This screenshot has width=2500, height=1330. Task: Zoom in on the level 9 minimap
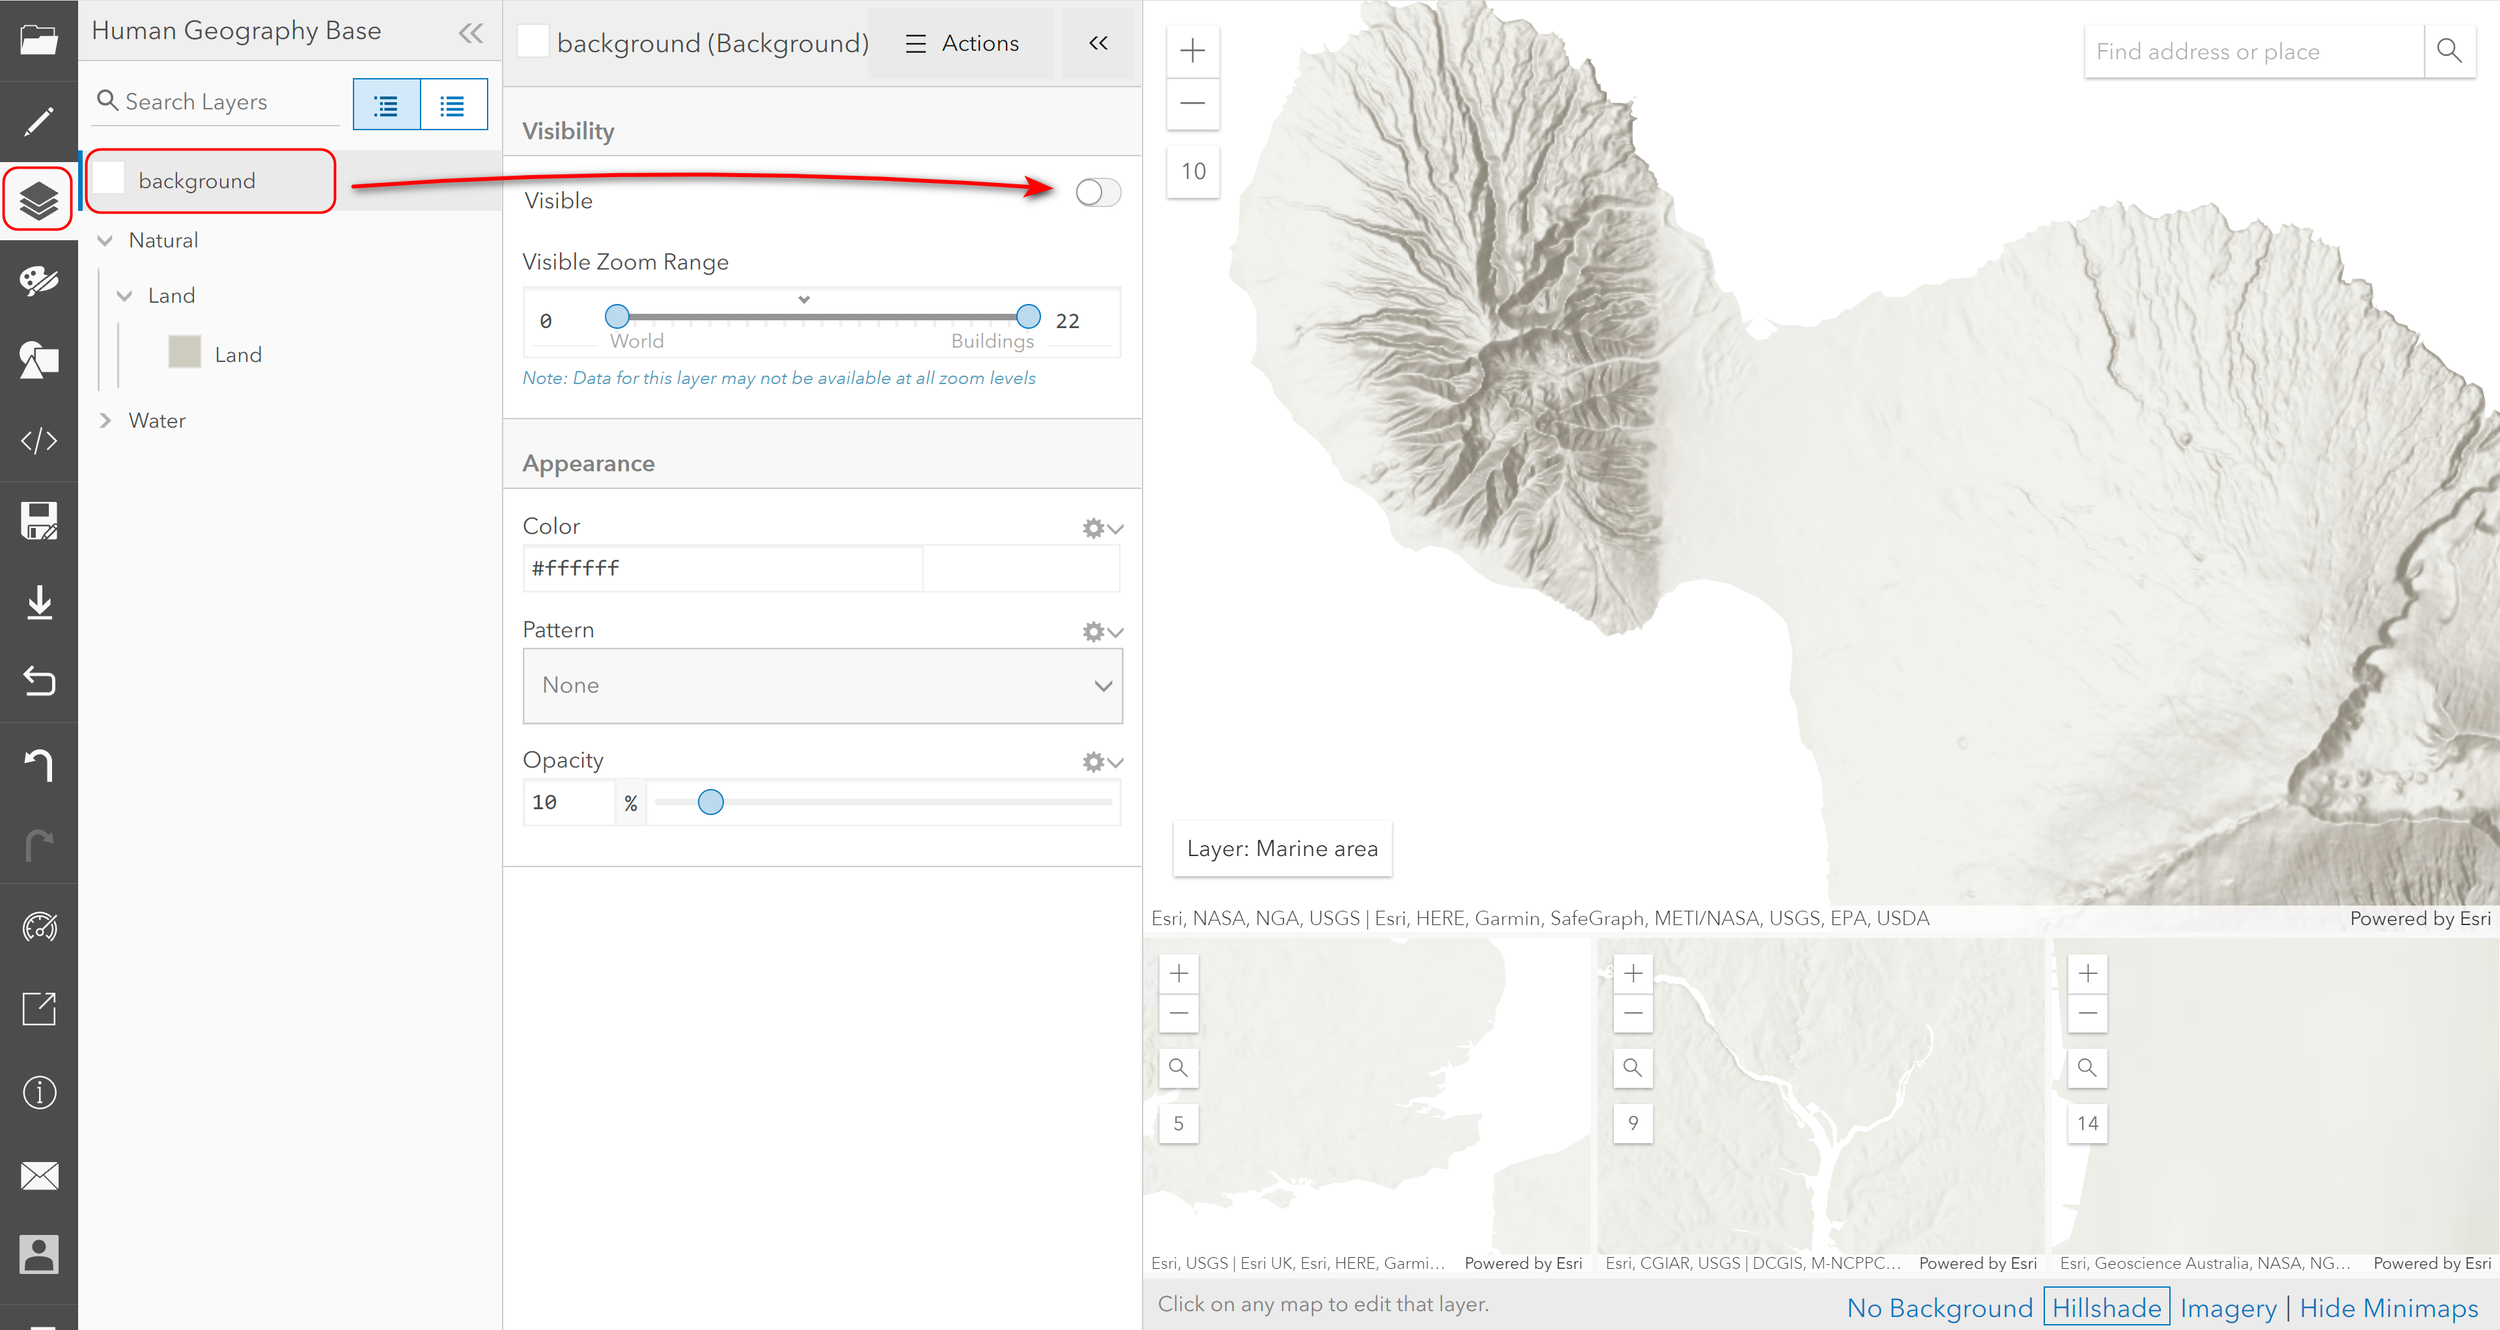[1633, 974]
